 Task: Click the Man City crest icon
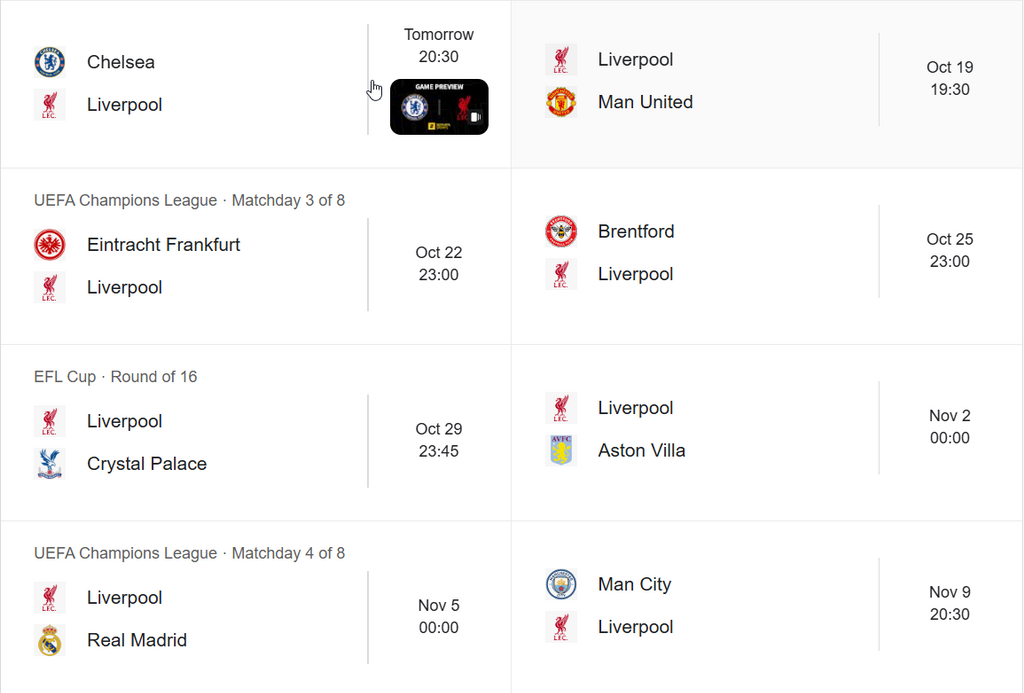[561, 585]
